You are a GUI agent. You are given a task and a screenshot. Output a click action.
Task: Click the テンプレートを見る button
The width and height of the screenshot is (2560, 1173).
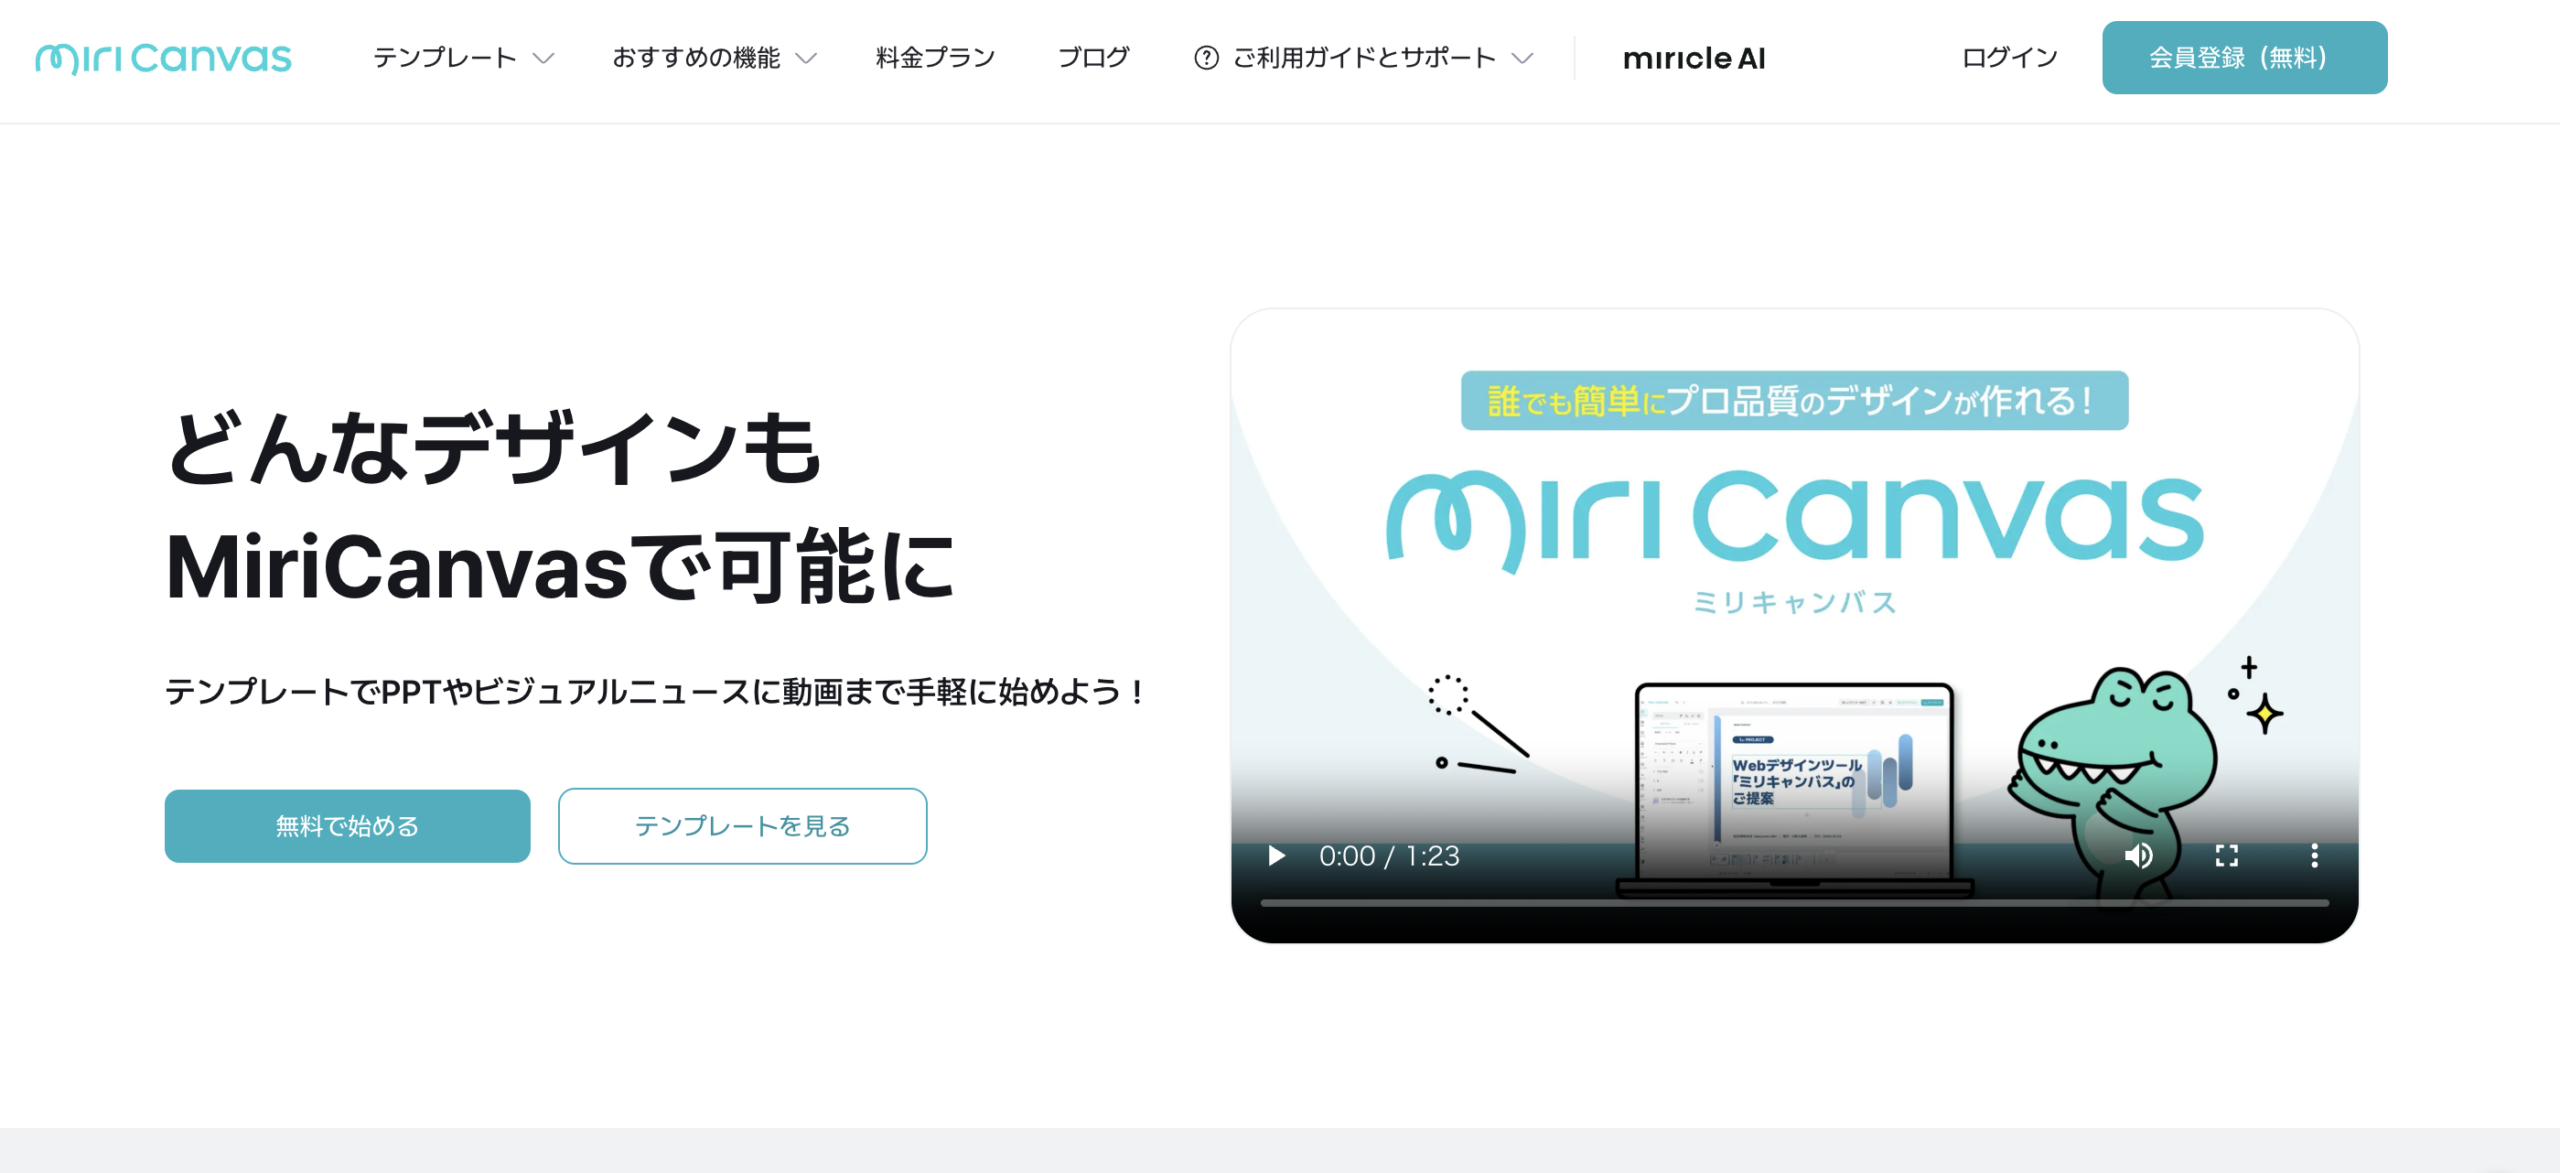(742, 826)
